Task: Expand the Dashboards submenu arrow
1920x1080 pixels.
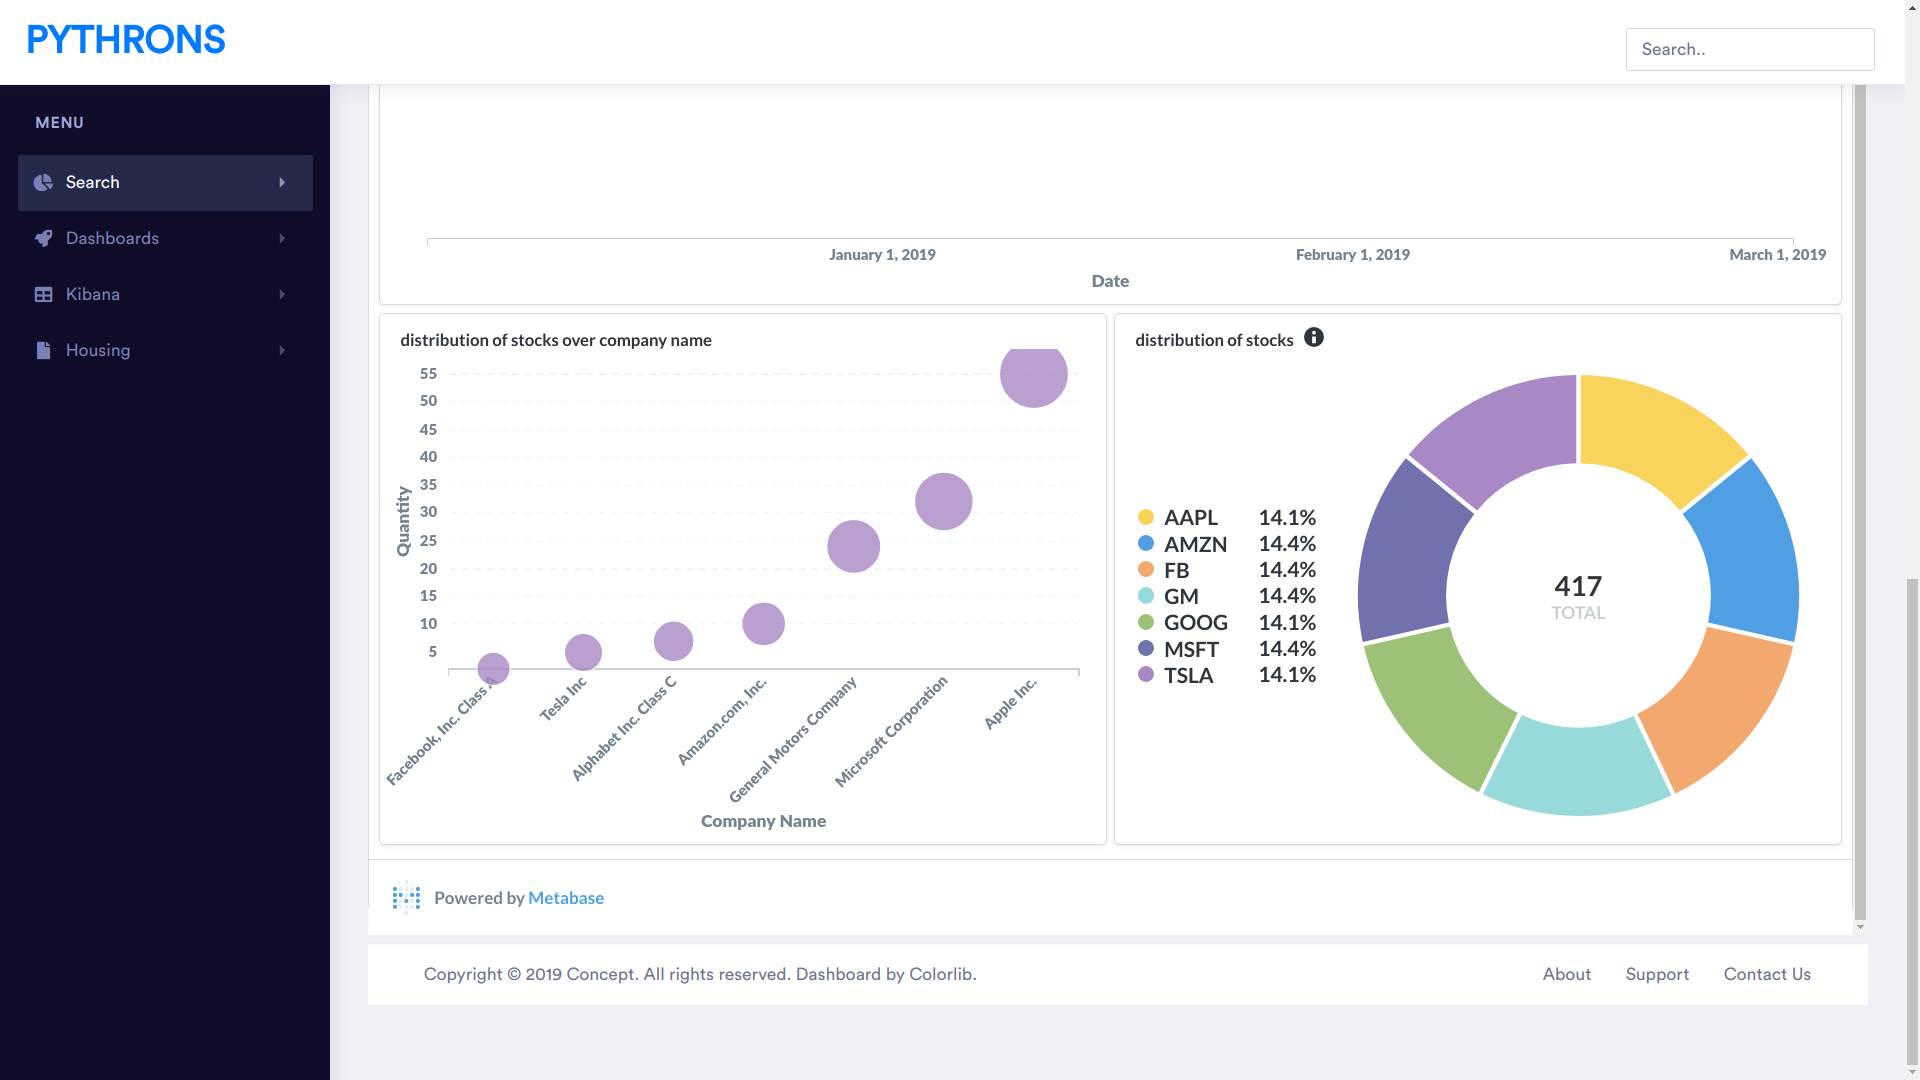Action: pos(282,238)
